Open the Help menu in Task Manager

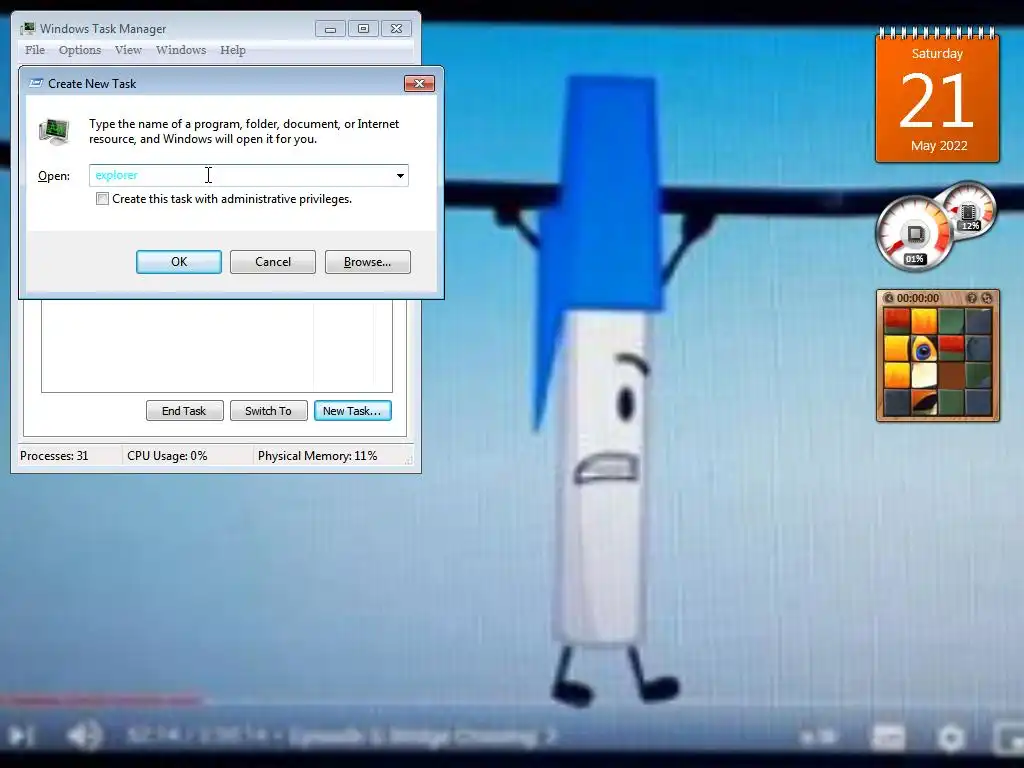click(x=232, y=50)
